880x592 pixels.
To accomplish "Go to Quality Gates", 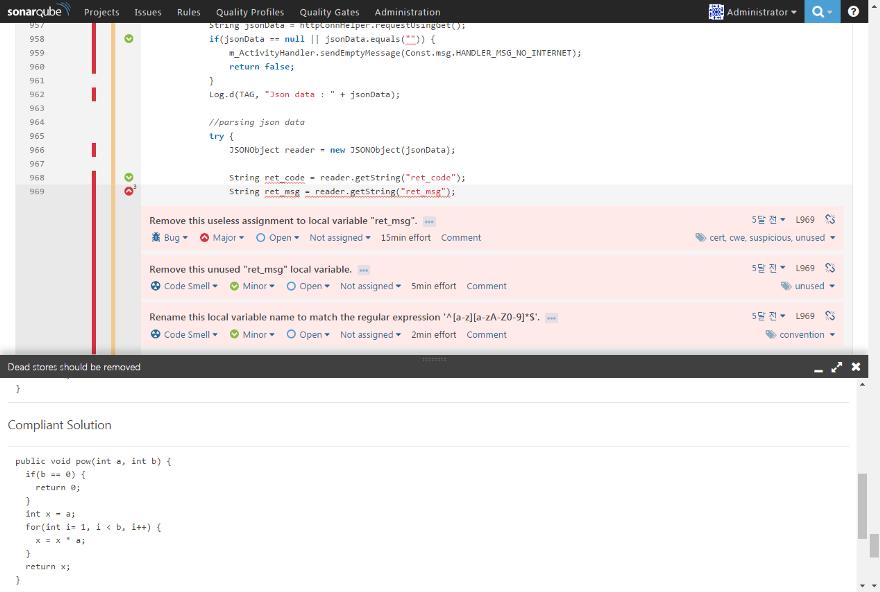I will click(329, 12).
